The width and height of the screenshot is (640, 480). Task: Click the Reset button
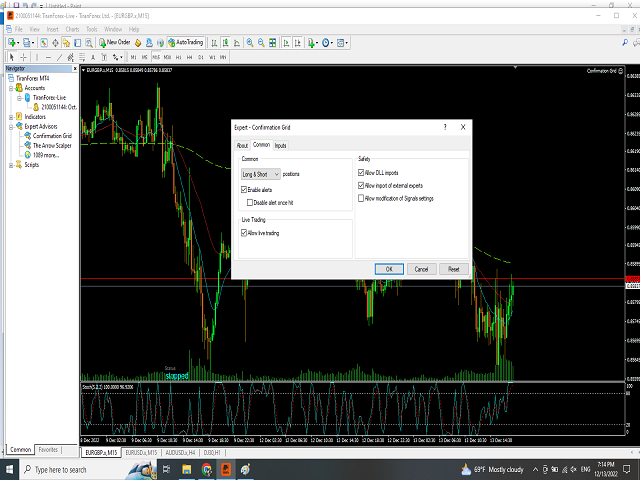[x=453, y=269]
